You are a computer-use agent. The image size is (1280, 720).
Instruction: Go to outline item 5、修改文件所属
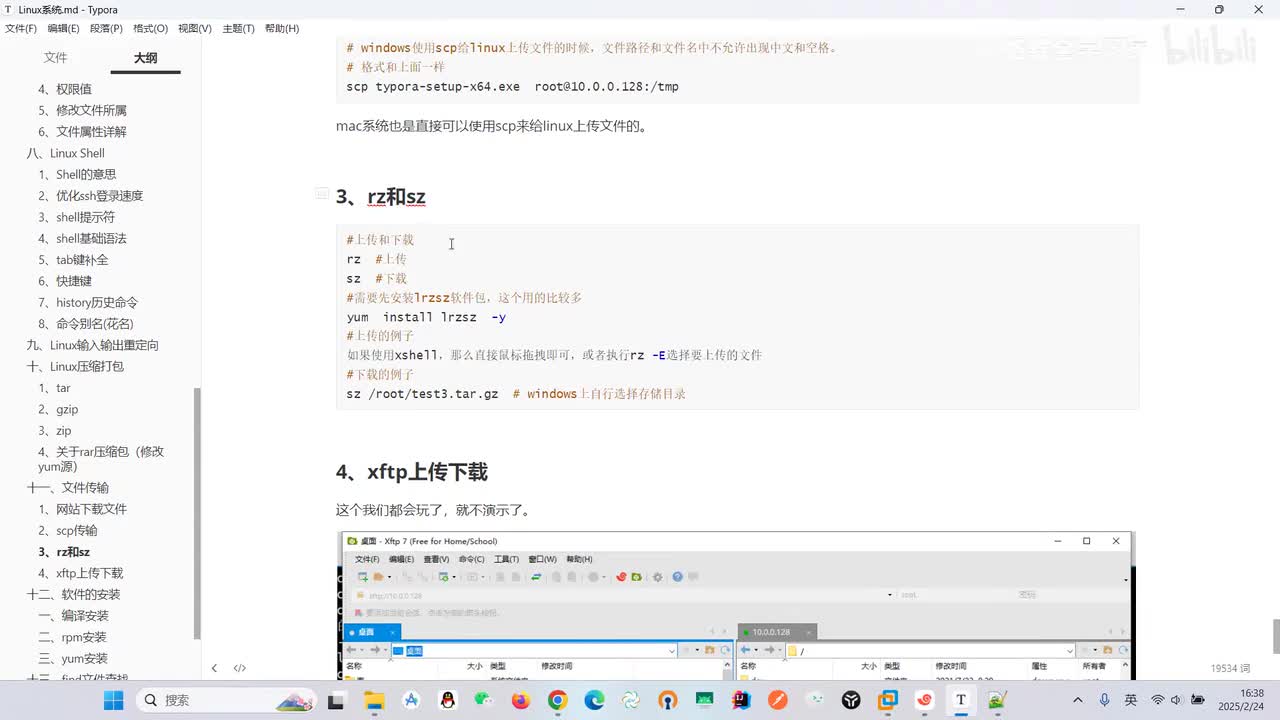(x=82, y=110)
